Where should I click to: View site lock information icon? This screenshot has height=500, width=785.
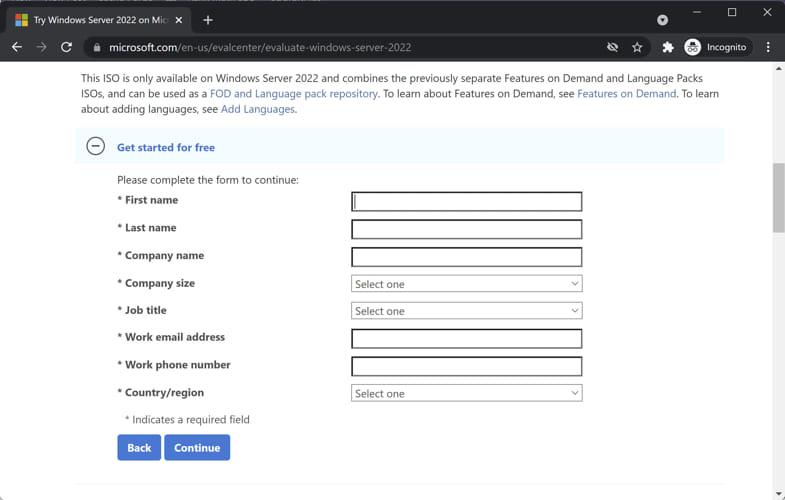(x=97, y=48)
